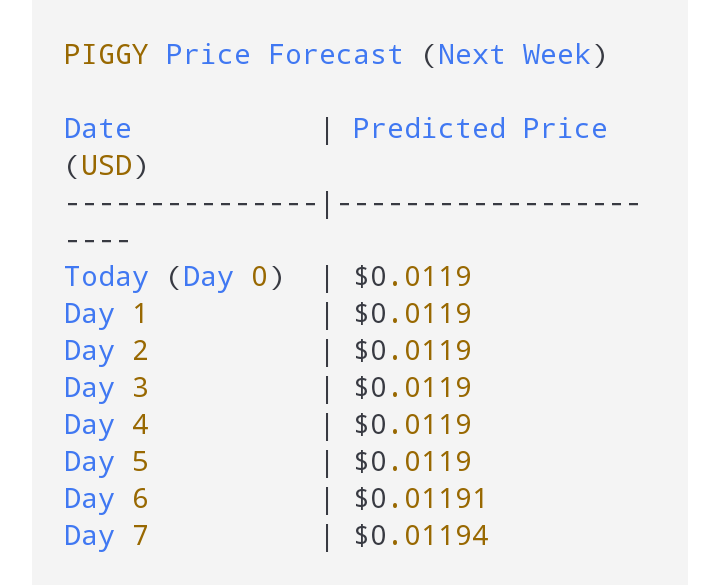
Task: Select the Today (Day 0) row label
Action: click(174, 277)
